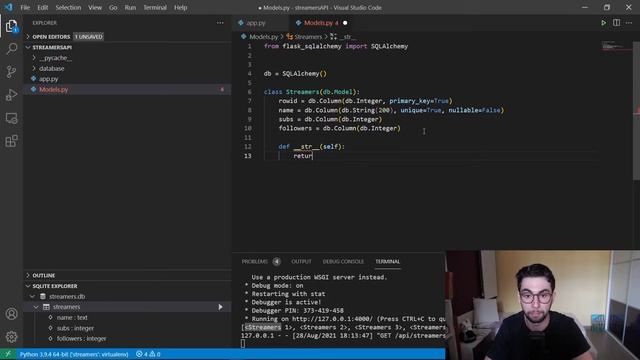Click the '1 UNSAVED' badge in Open Editors

tap(89, 37)
